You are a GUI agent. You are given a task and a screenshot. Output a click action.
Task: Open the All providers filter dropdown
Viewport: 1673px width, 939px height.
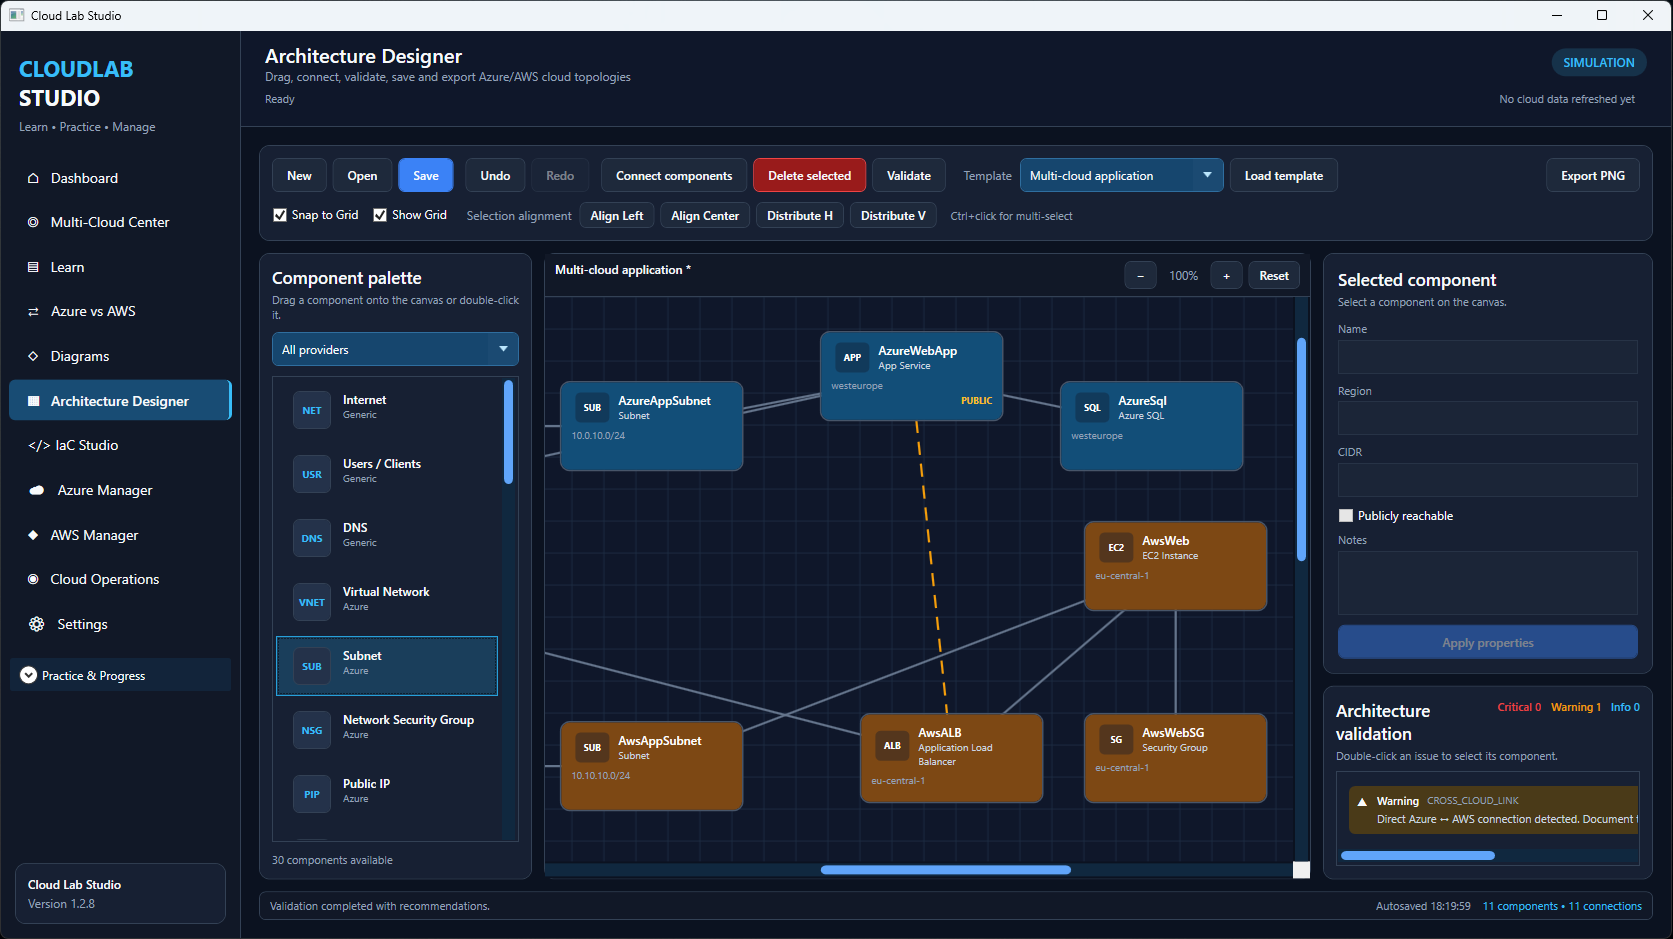point(395,349)
